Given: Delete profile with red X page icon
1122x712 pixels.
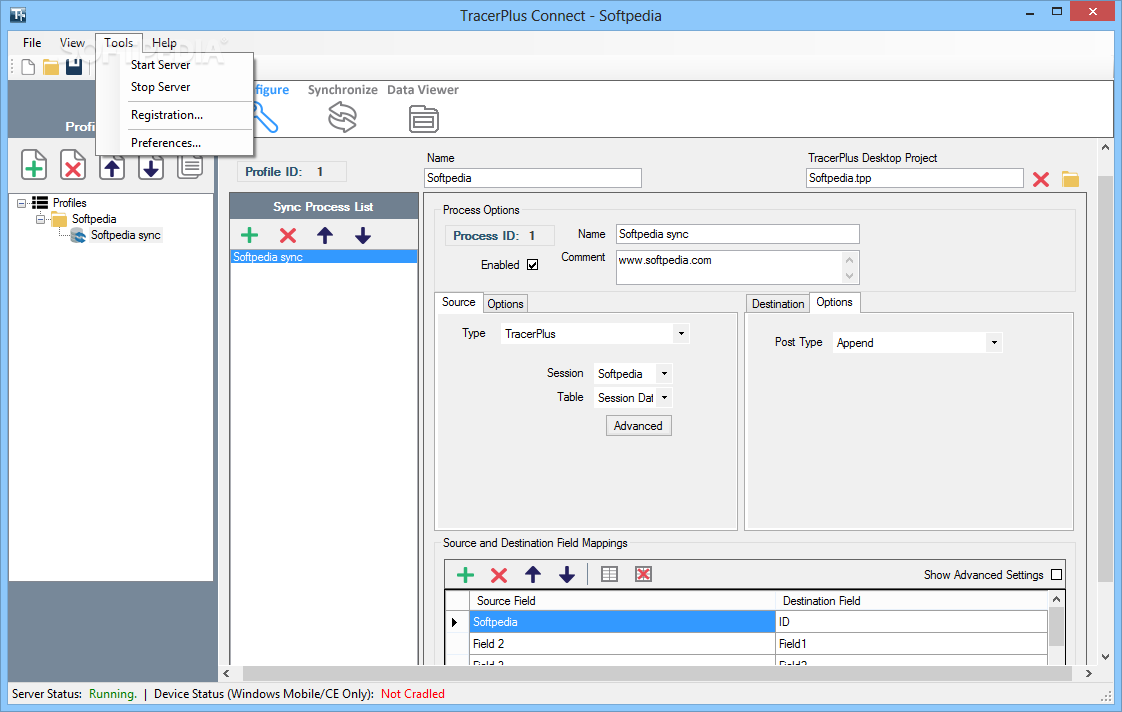Looking at the screenshot, I should (x=73, y=165).
